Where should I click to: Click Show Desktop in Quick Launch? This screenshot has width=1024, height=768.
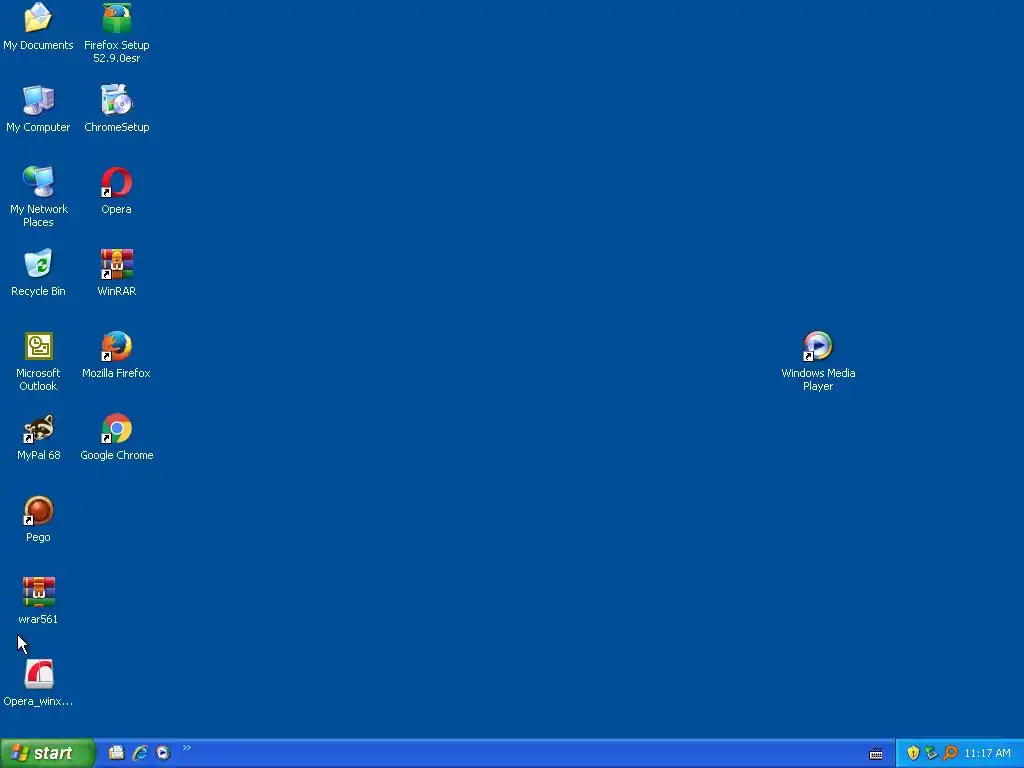(116, 753)
